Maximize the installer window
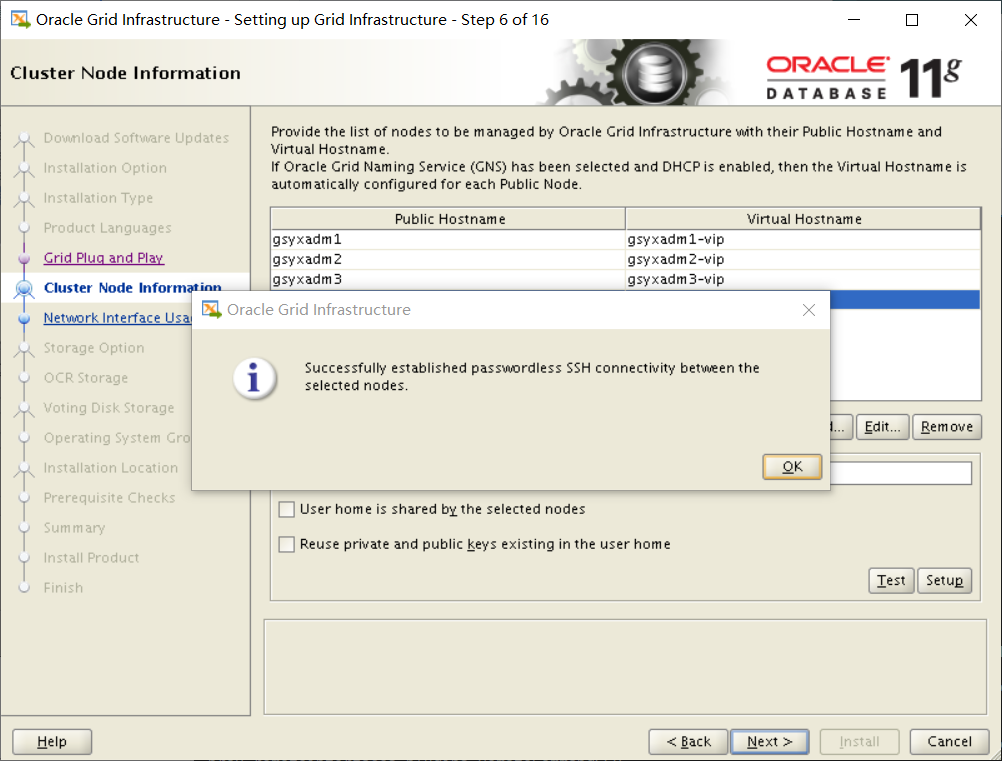 (x=912, y=20)
